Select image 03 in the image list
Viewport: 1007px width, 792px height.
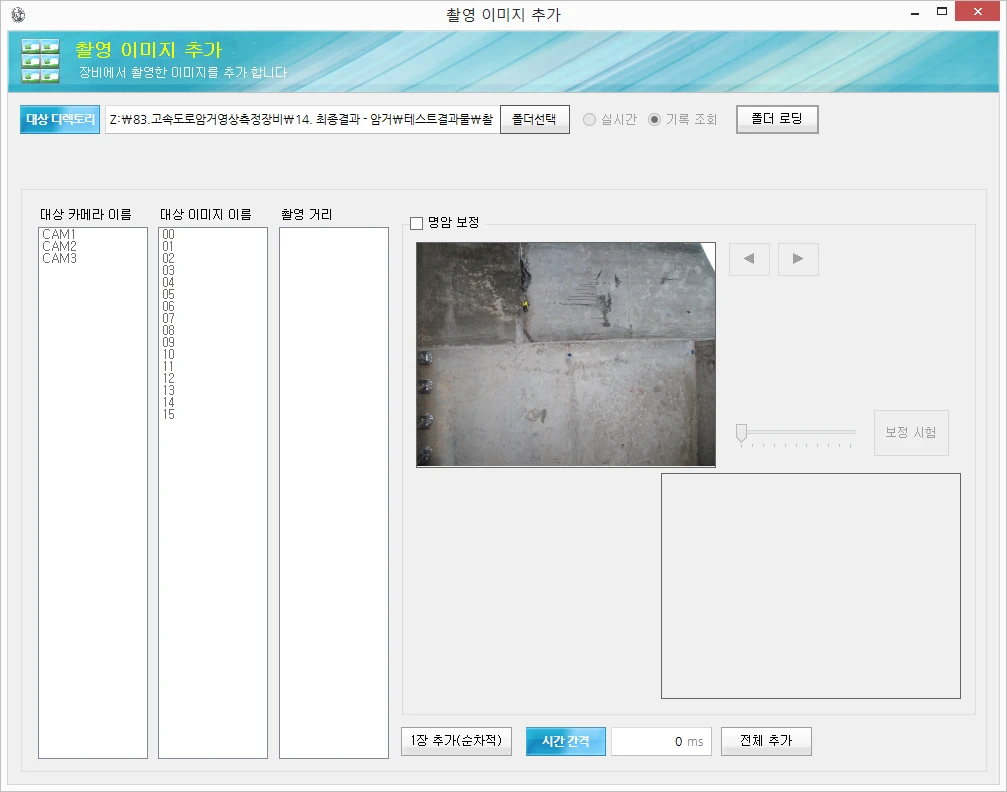point(168,270)
